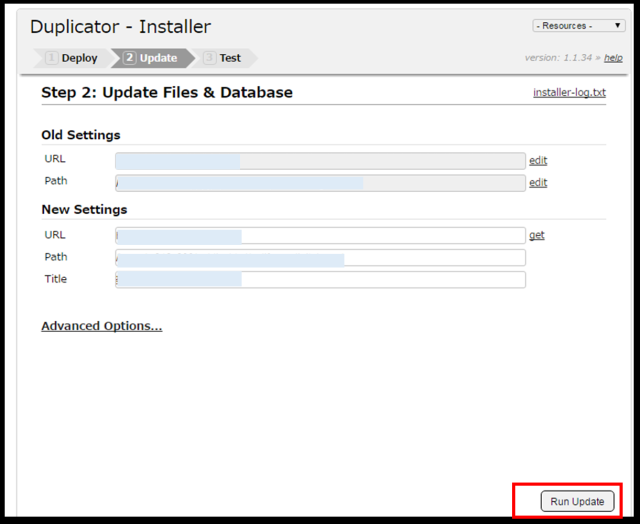Click the 'Step 2: Update Files & Database' heading
The height and width of the screenshot is (524, 640).
(167, 92)
